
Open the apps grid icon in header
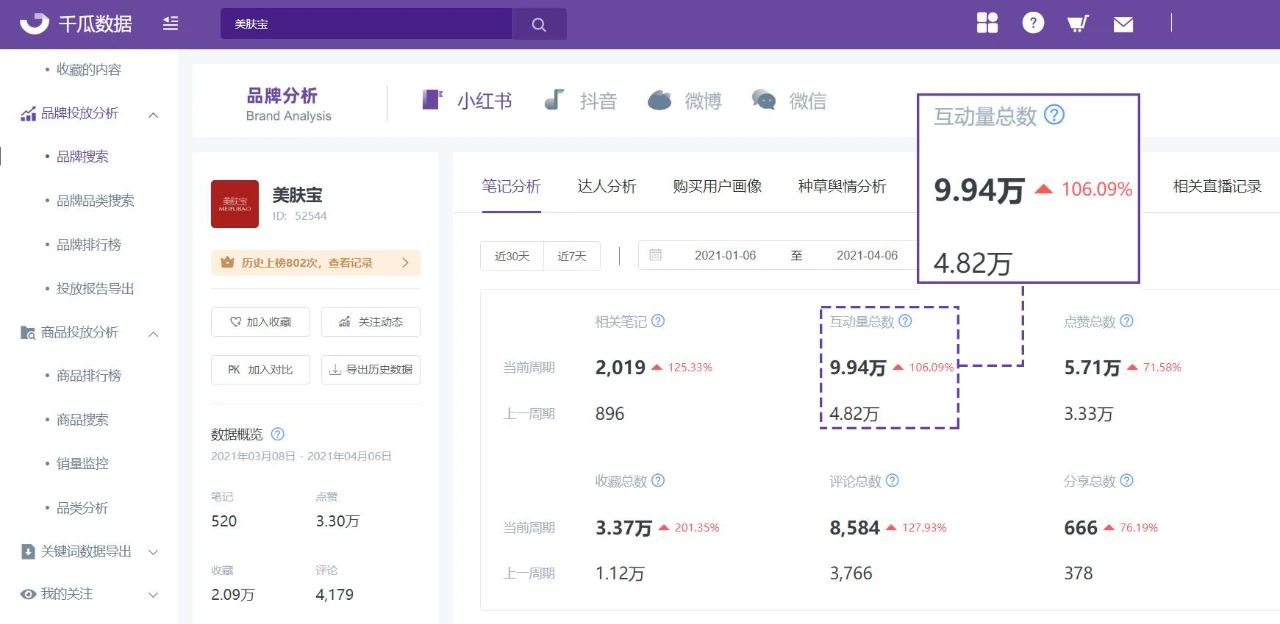pyautogui.click(x=987, y=23)
